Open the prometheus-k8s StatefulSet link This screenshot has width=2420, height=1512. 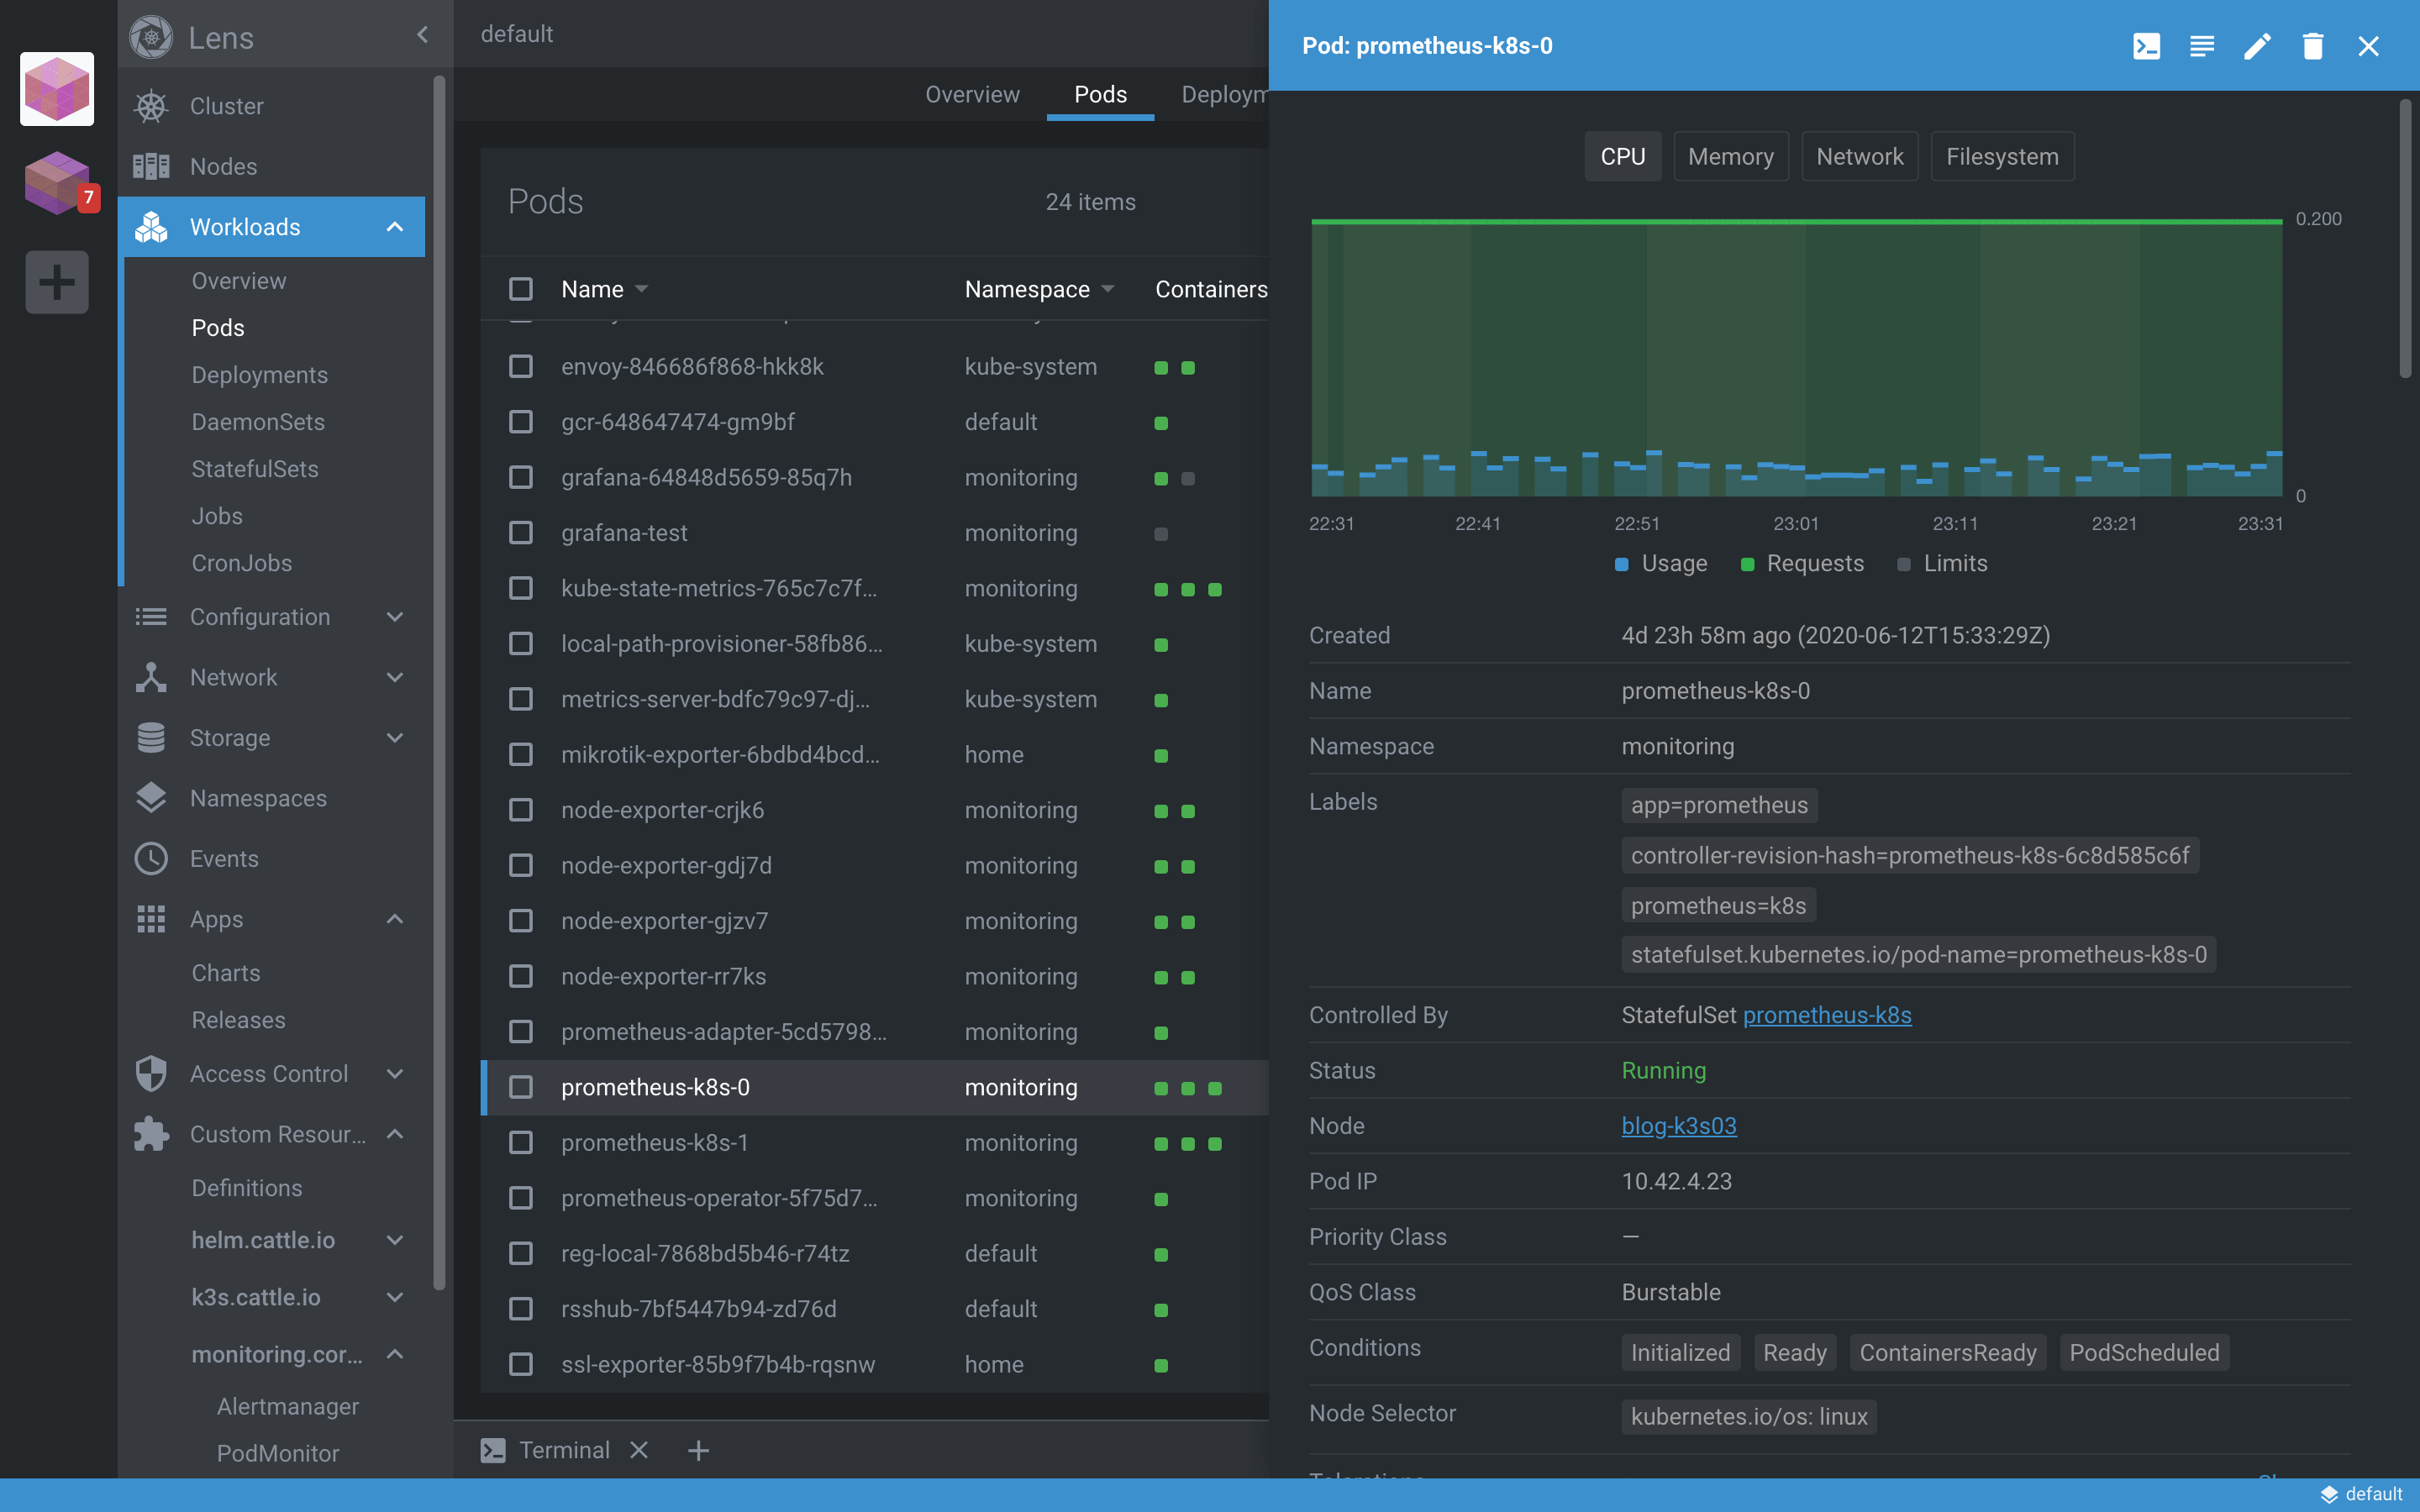tap(1826, 1014)
